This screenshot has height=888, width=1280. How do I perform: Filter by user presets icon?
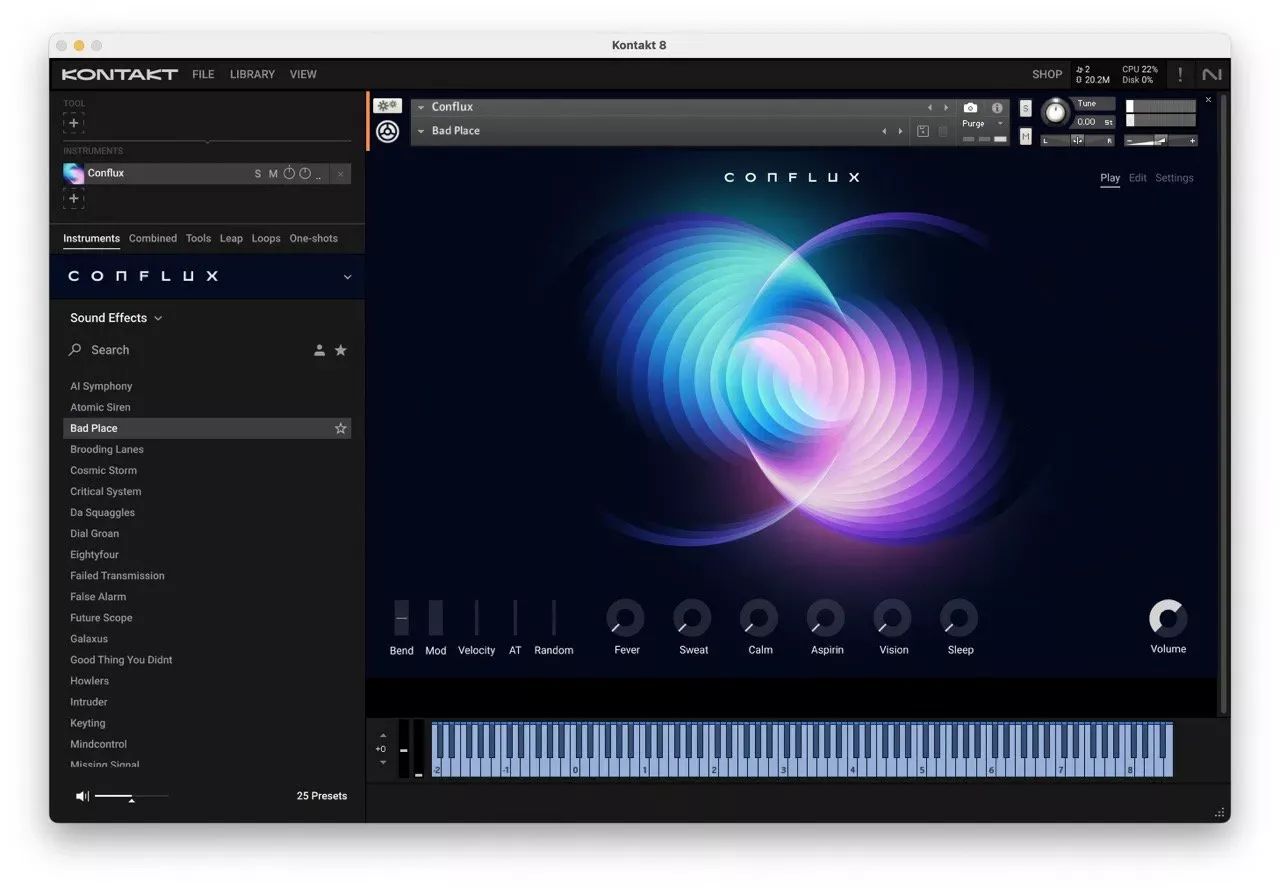click(x=319, y=350)
